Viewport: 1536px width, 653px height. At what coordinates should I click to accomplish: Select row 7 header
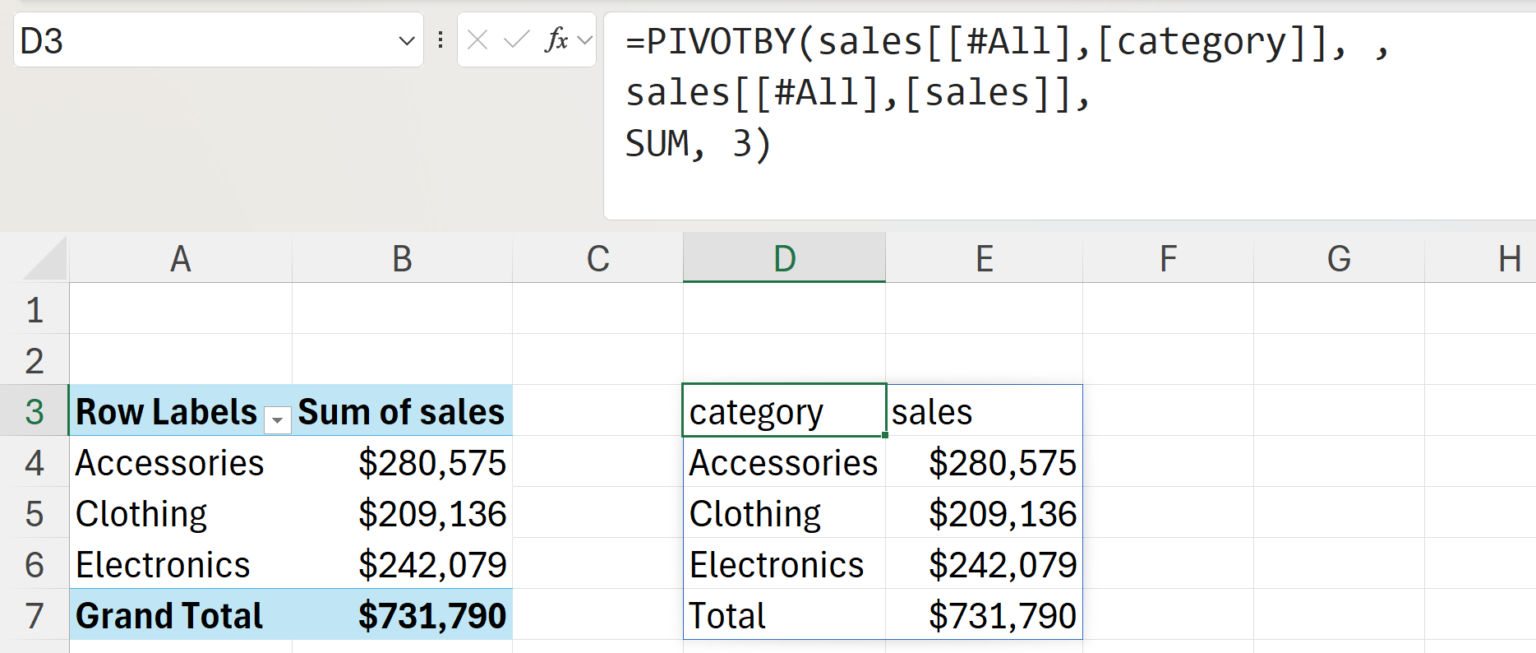coord(35,615)
